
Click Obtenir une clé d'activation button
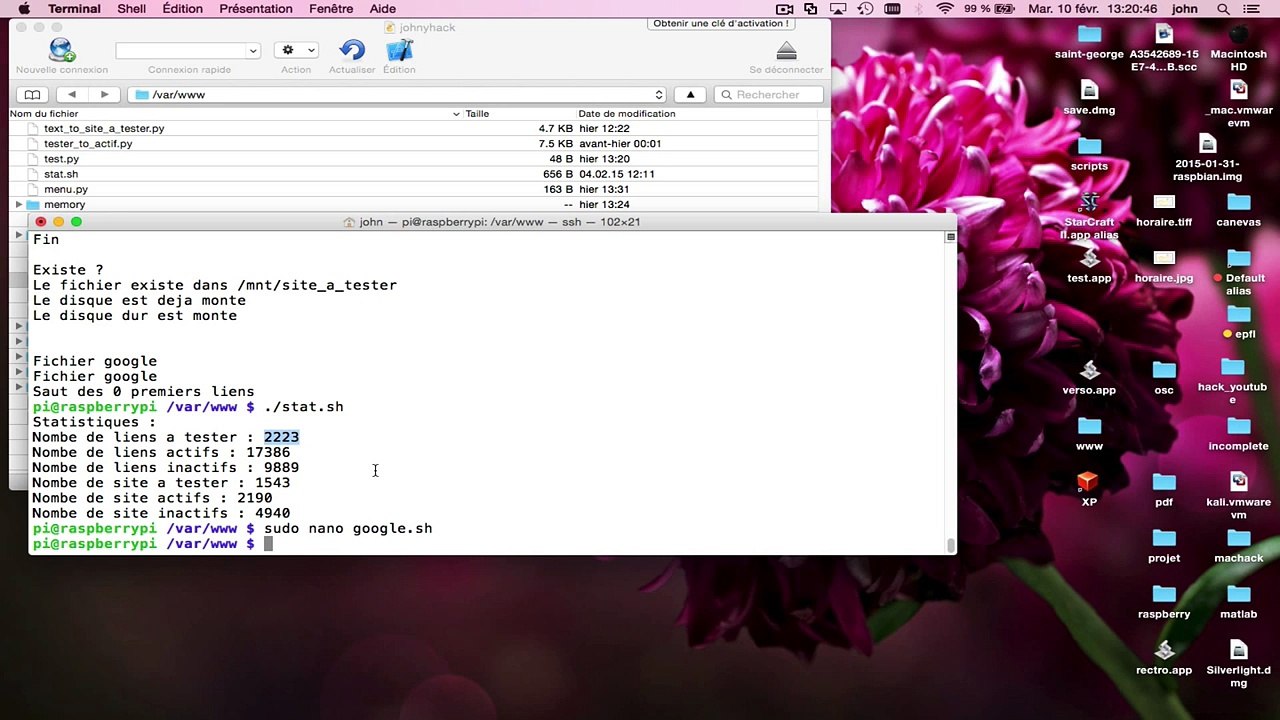coord(721,23)
